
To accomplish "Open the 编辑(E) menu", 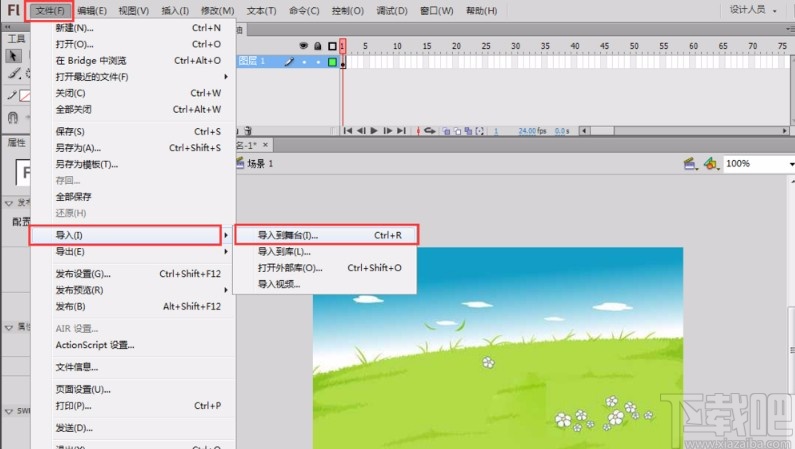I will (92, 10).
